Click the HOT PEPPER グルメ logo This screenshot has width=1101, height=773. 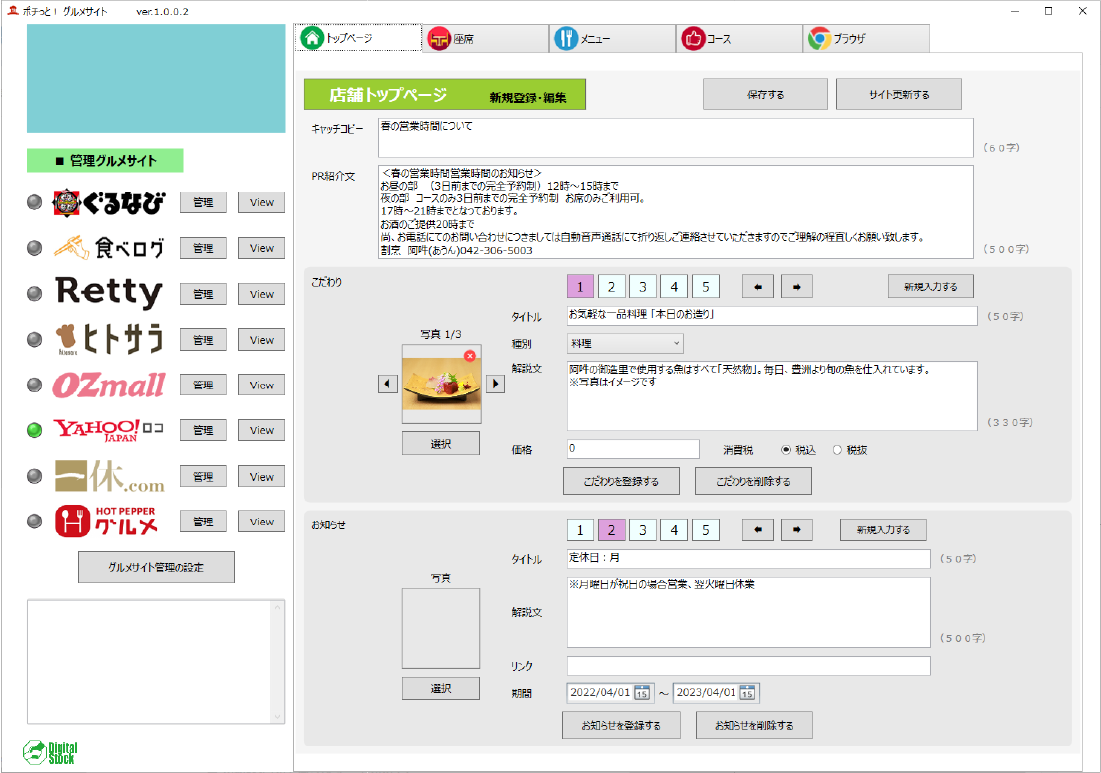pos(108,521)
